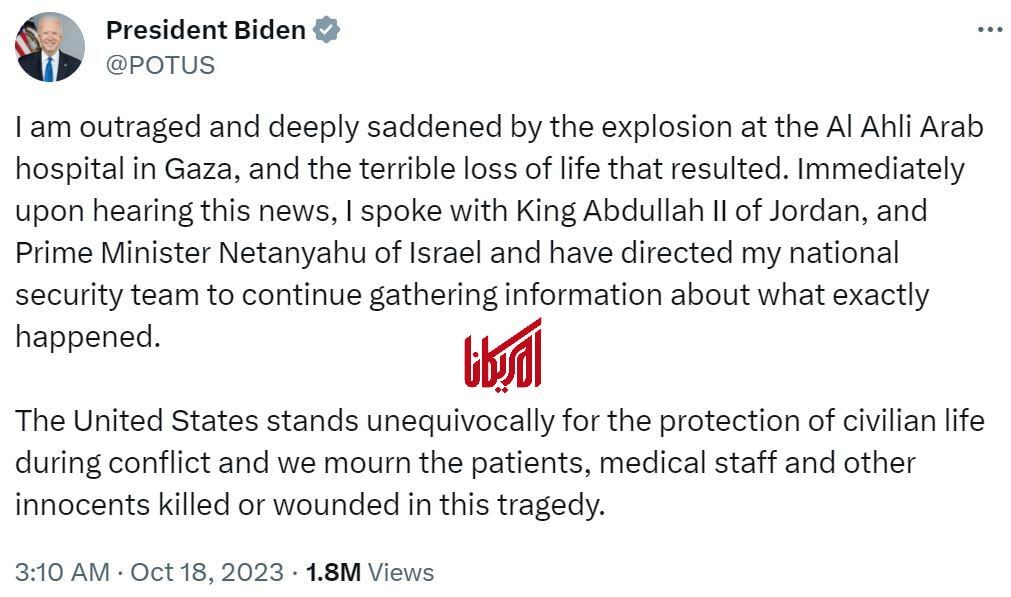Click the display name President Biden
The width and height of the screenshot is (1011, 597).
[x=205, y=30]
